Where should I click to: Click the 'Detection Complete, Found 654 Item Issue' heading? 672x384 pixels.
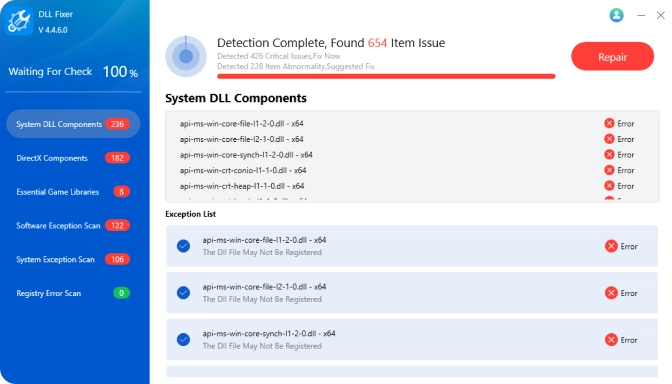331,43
